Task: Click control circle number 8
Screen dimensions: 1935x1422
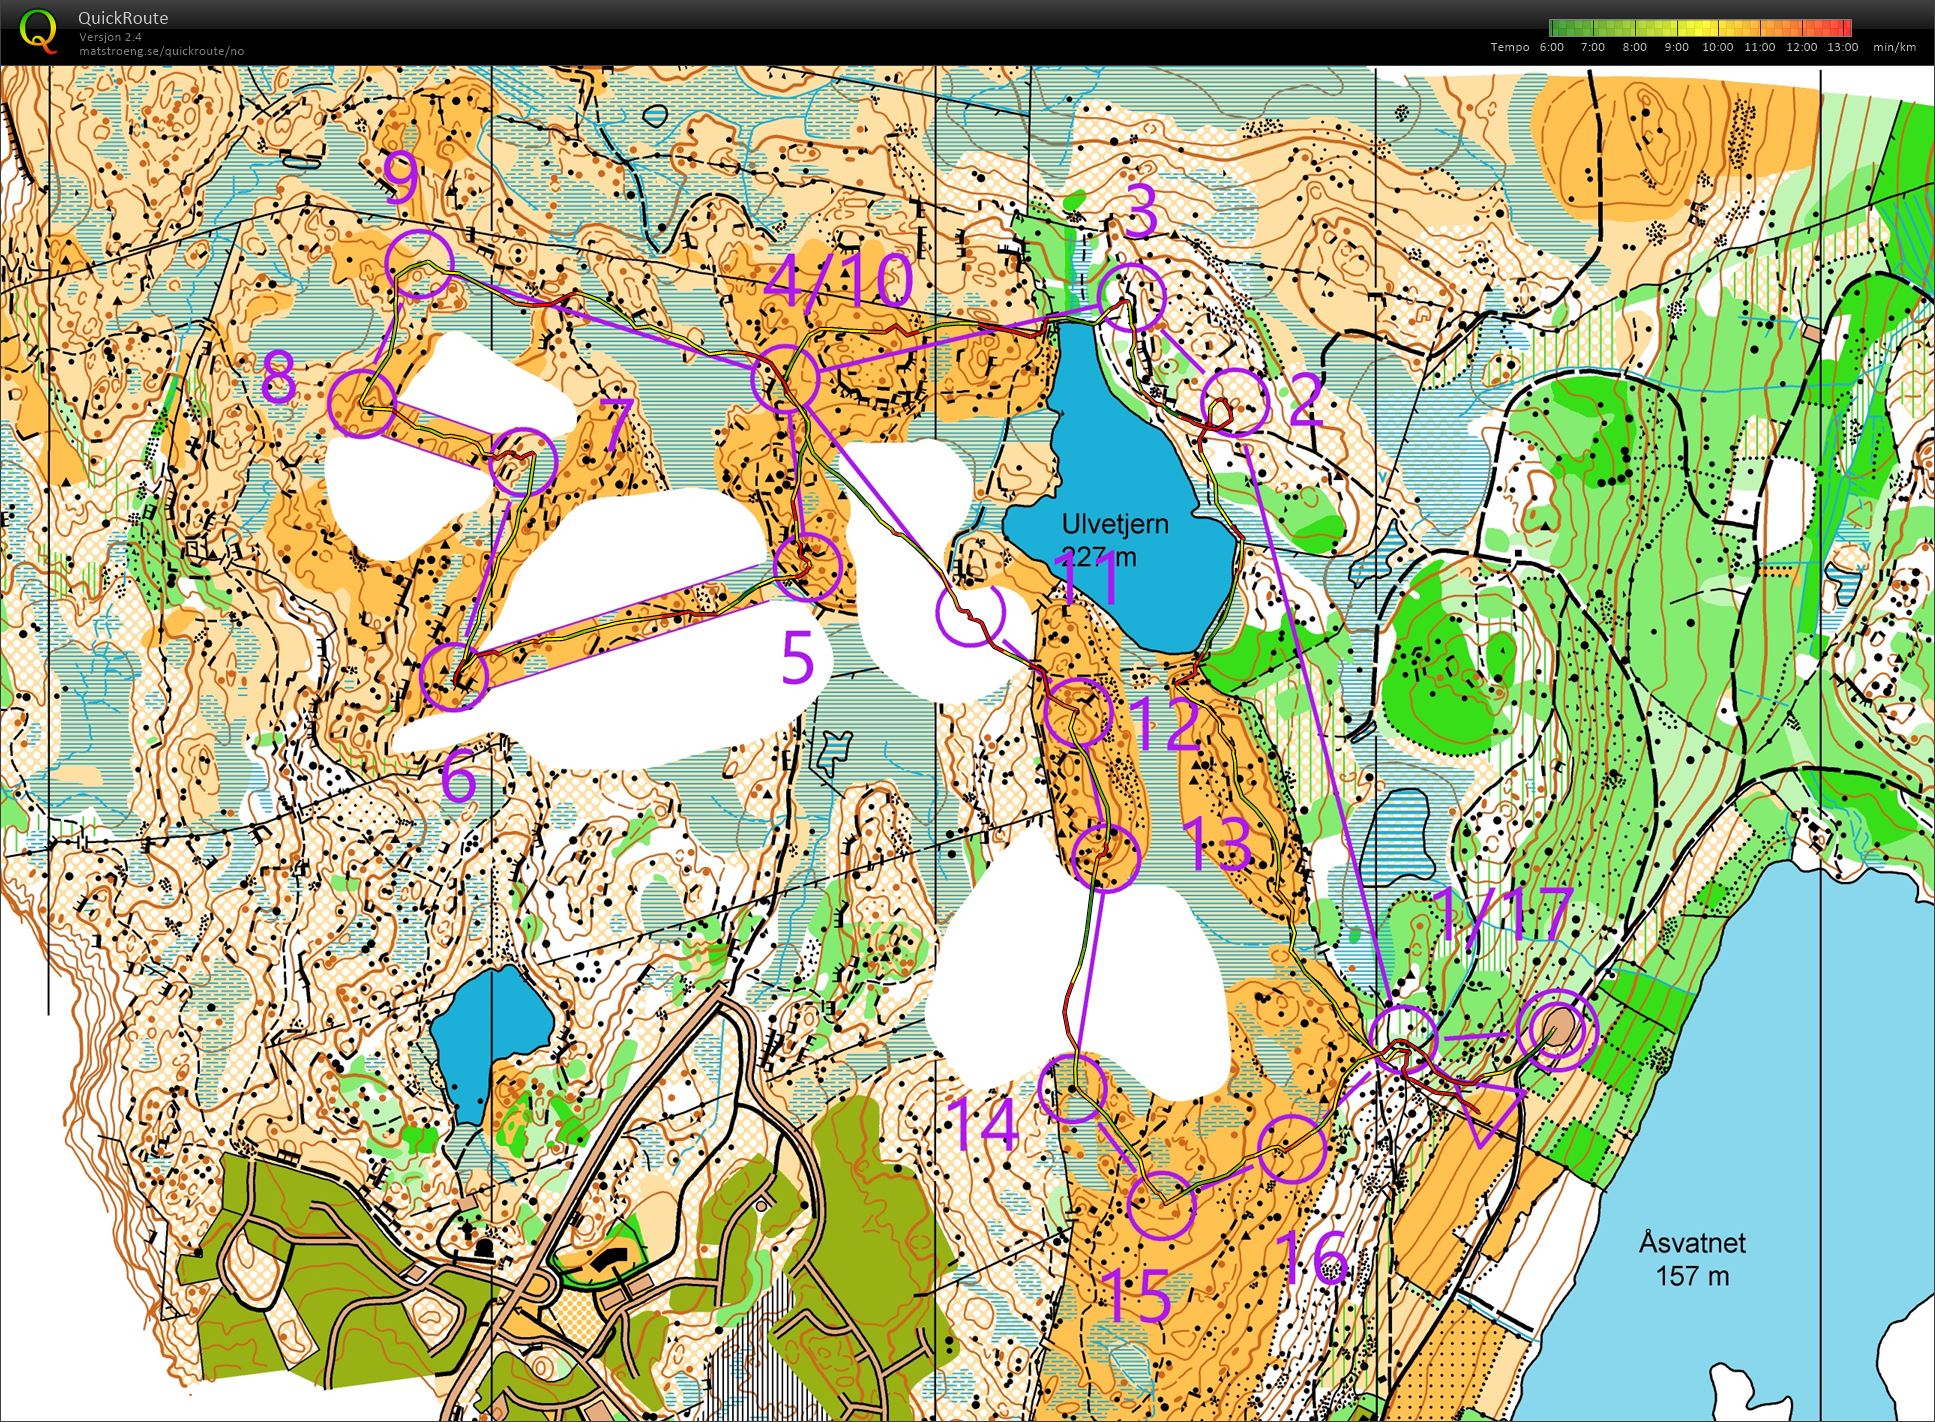Action: pos(361,403)
